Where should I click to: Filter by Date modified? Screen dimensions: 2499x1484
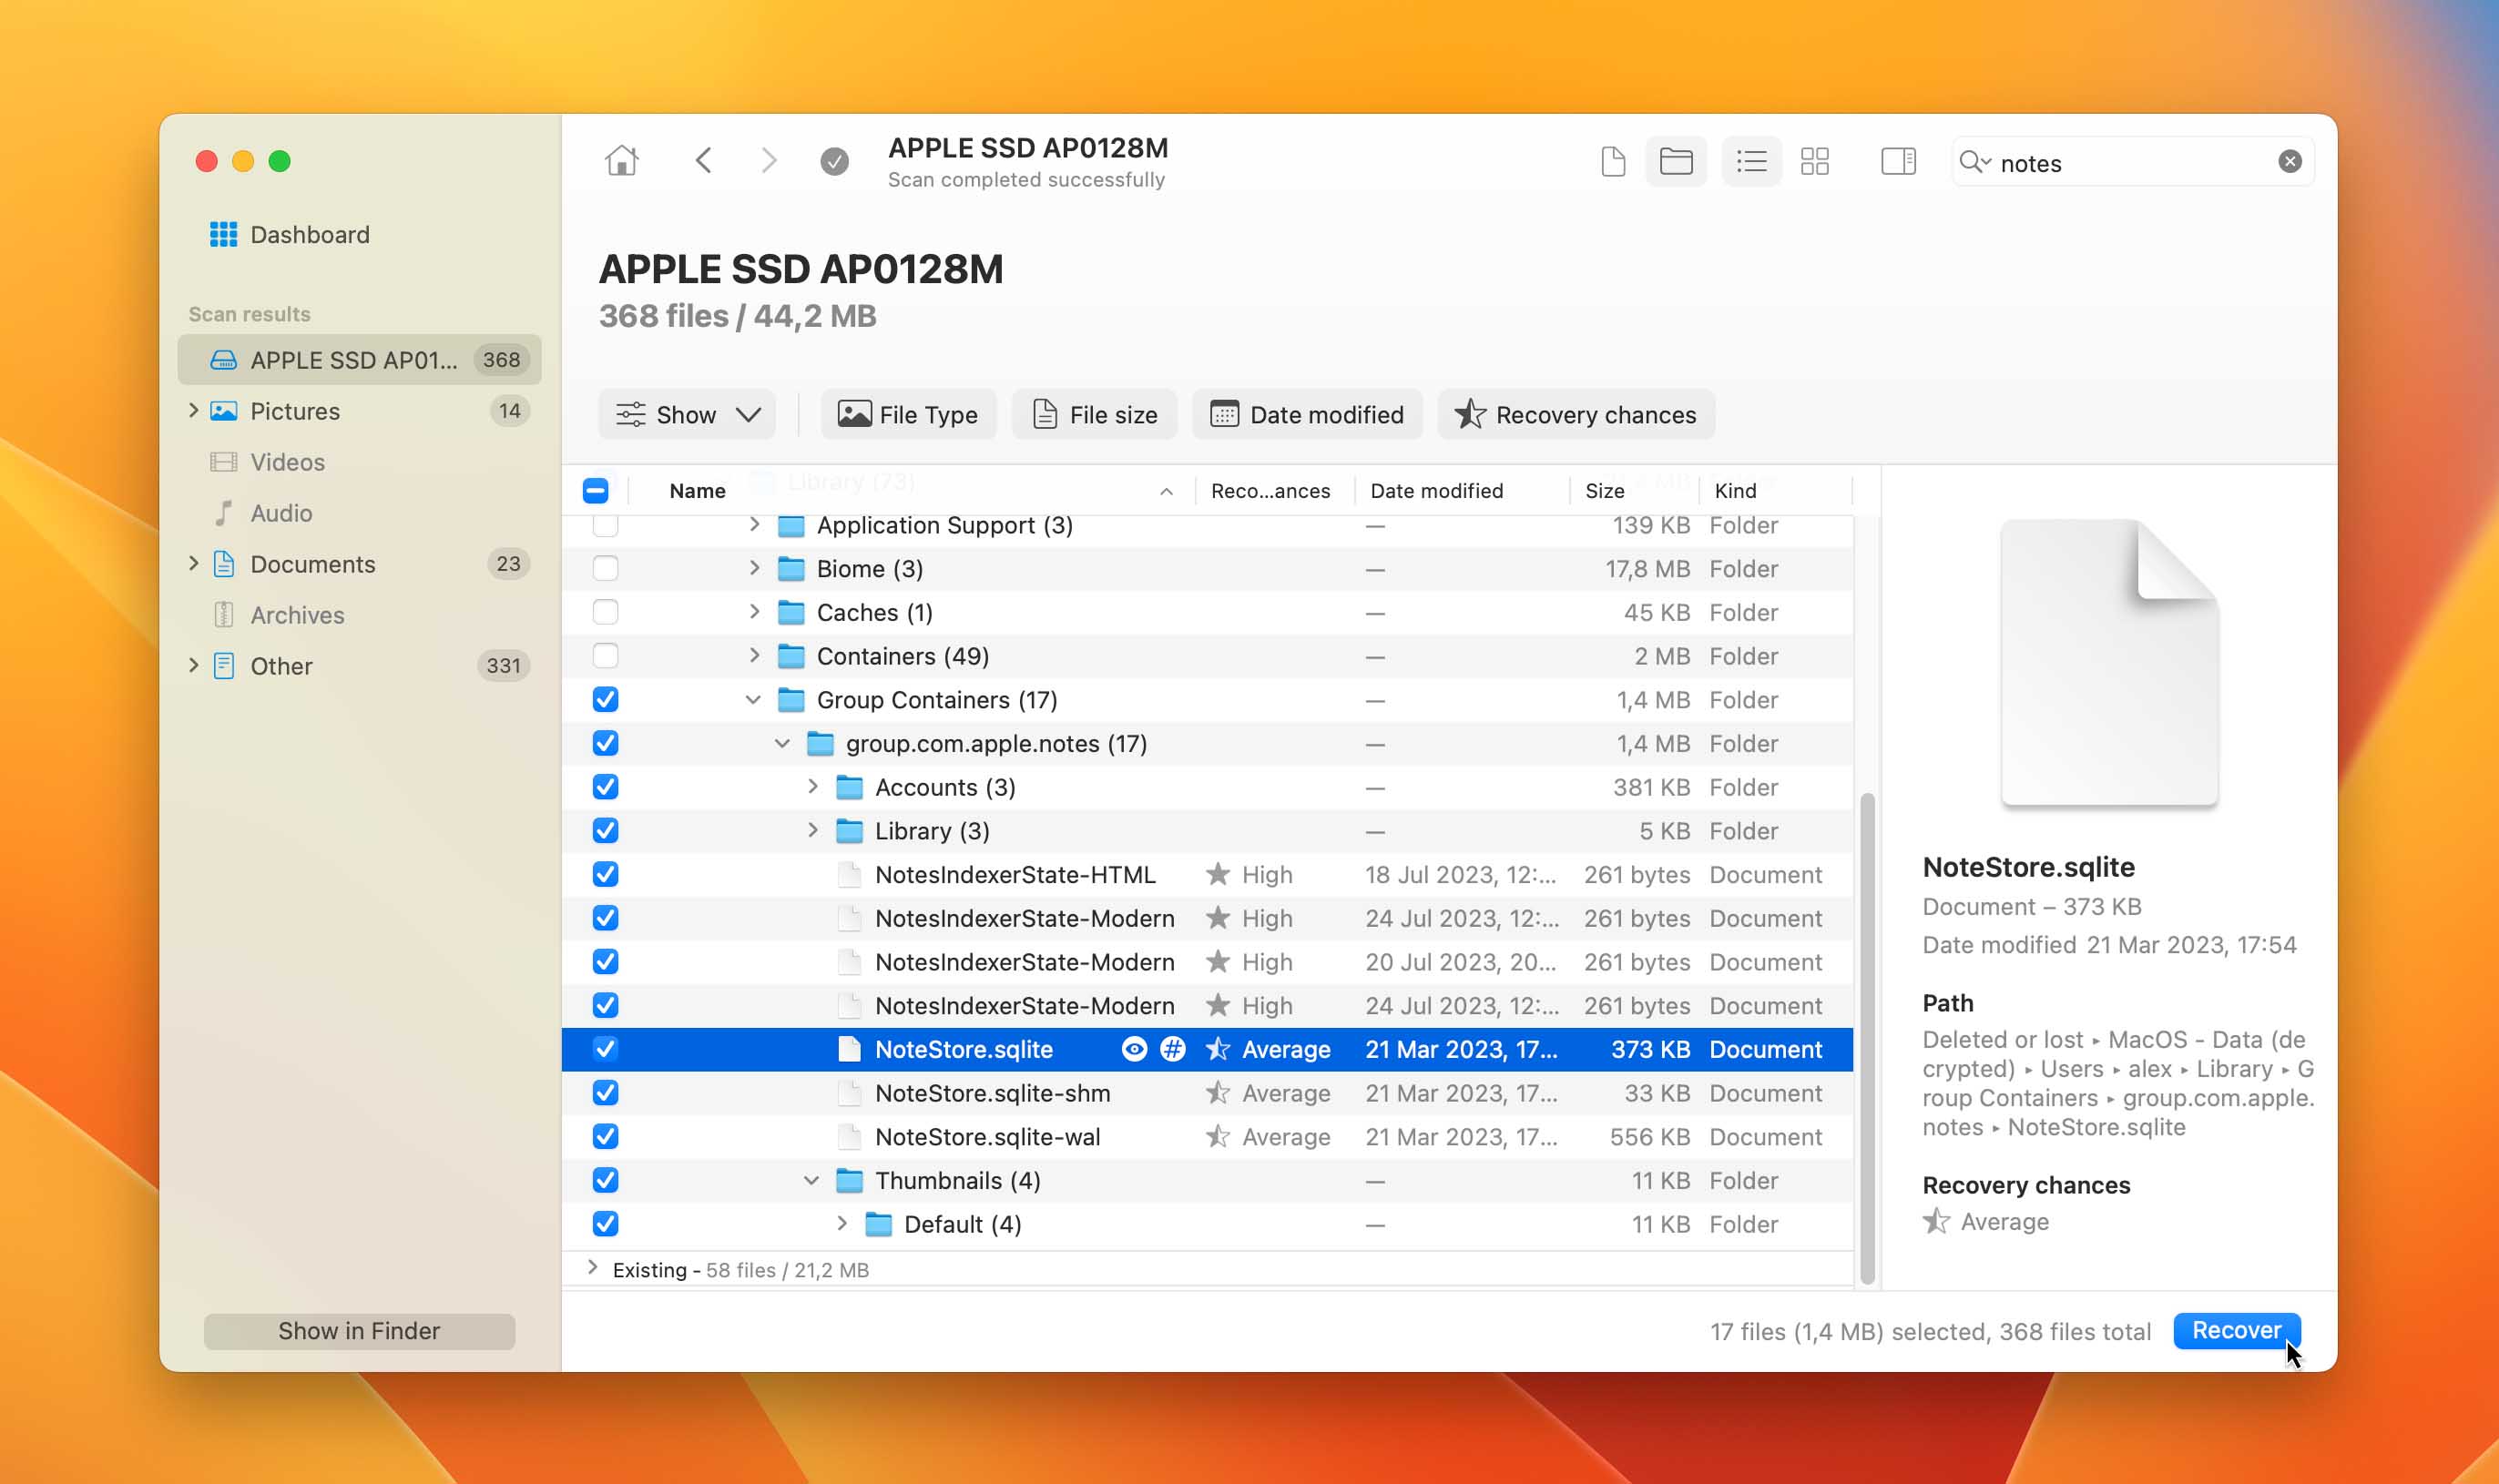tap(1307, 415)
